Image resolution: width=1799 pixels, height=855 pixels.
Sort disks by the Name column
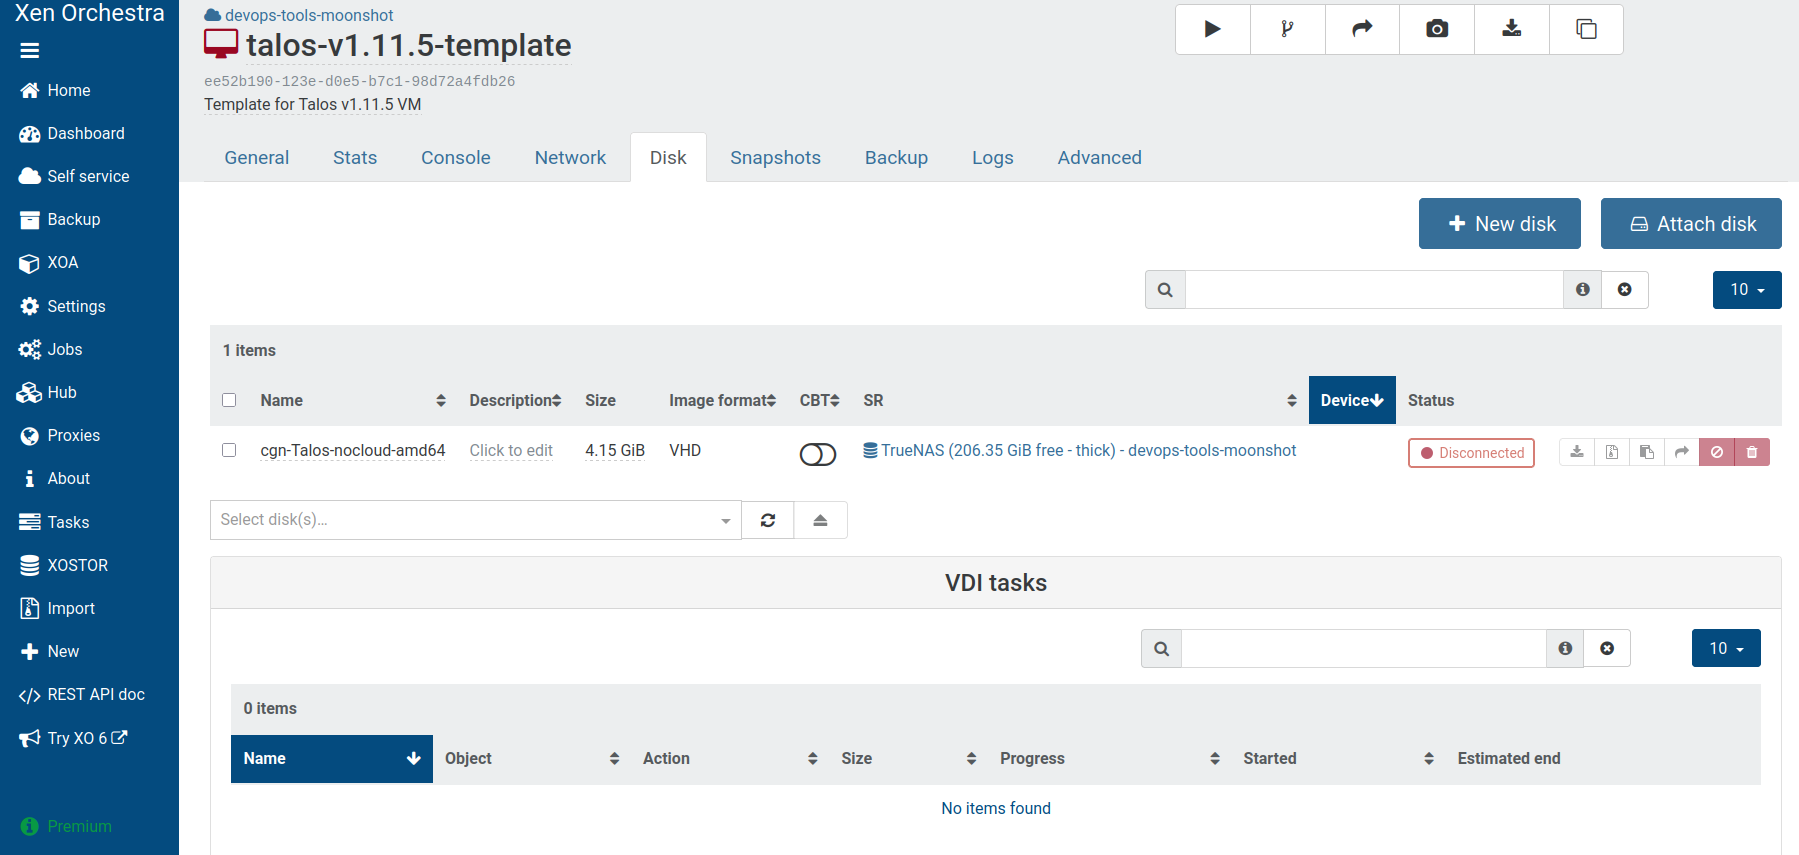[353, 400]
